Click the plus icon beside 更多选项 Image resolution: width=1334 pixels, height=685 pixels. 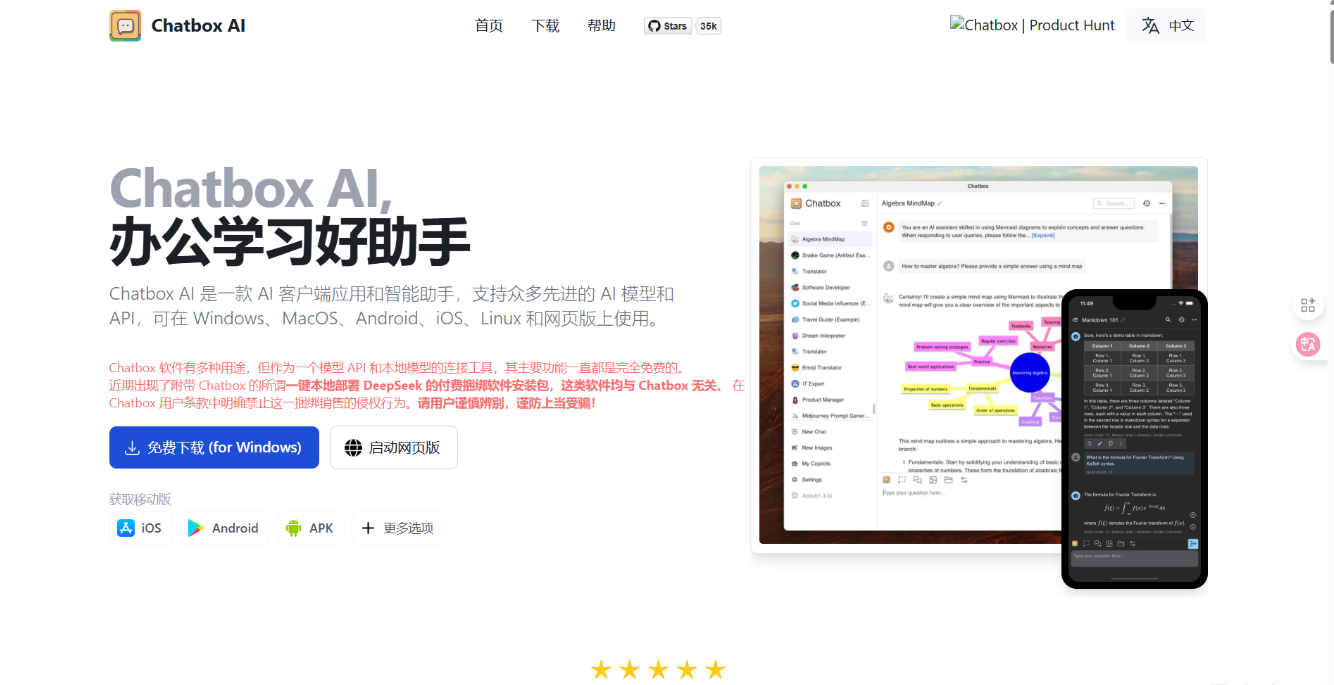click(x=368, y=528)
